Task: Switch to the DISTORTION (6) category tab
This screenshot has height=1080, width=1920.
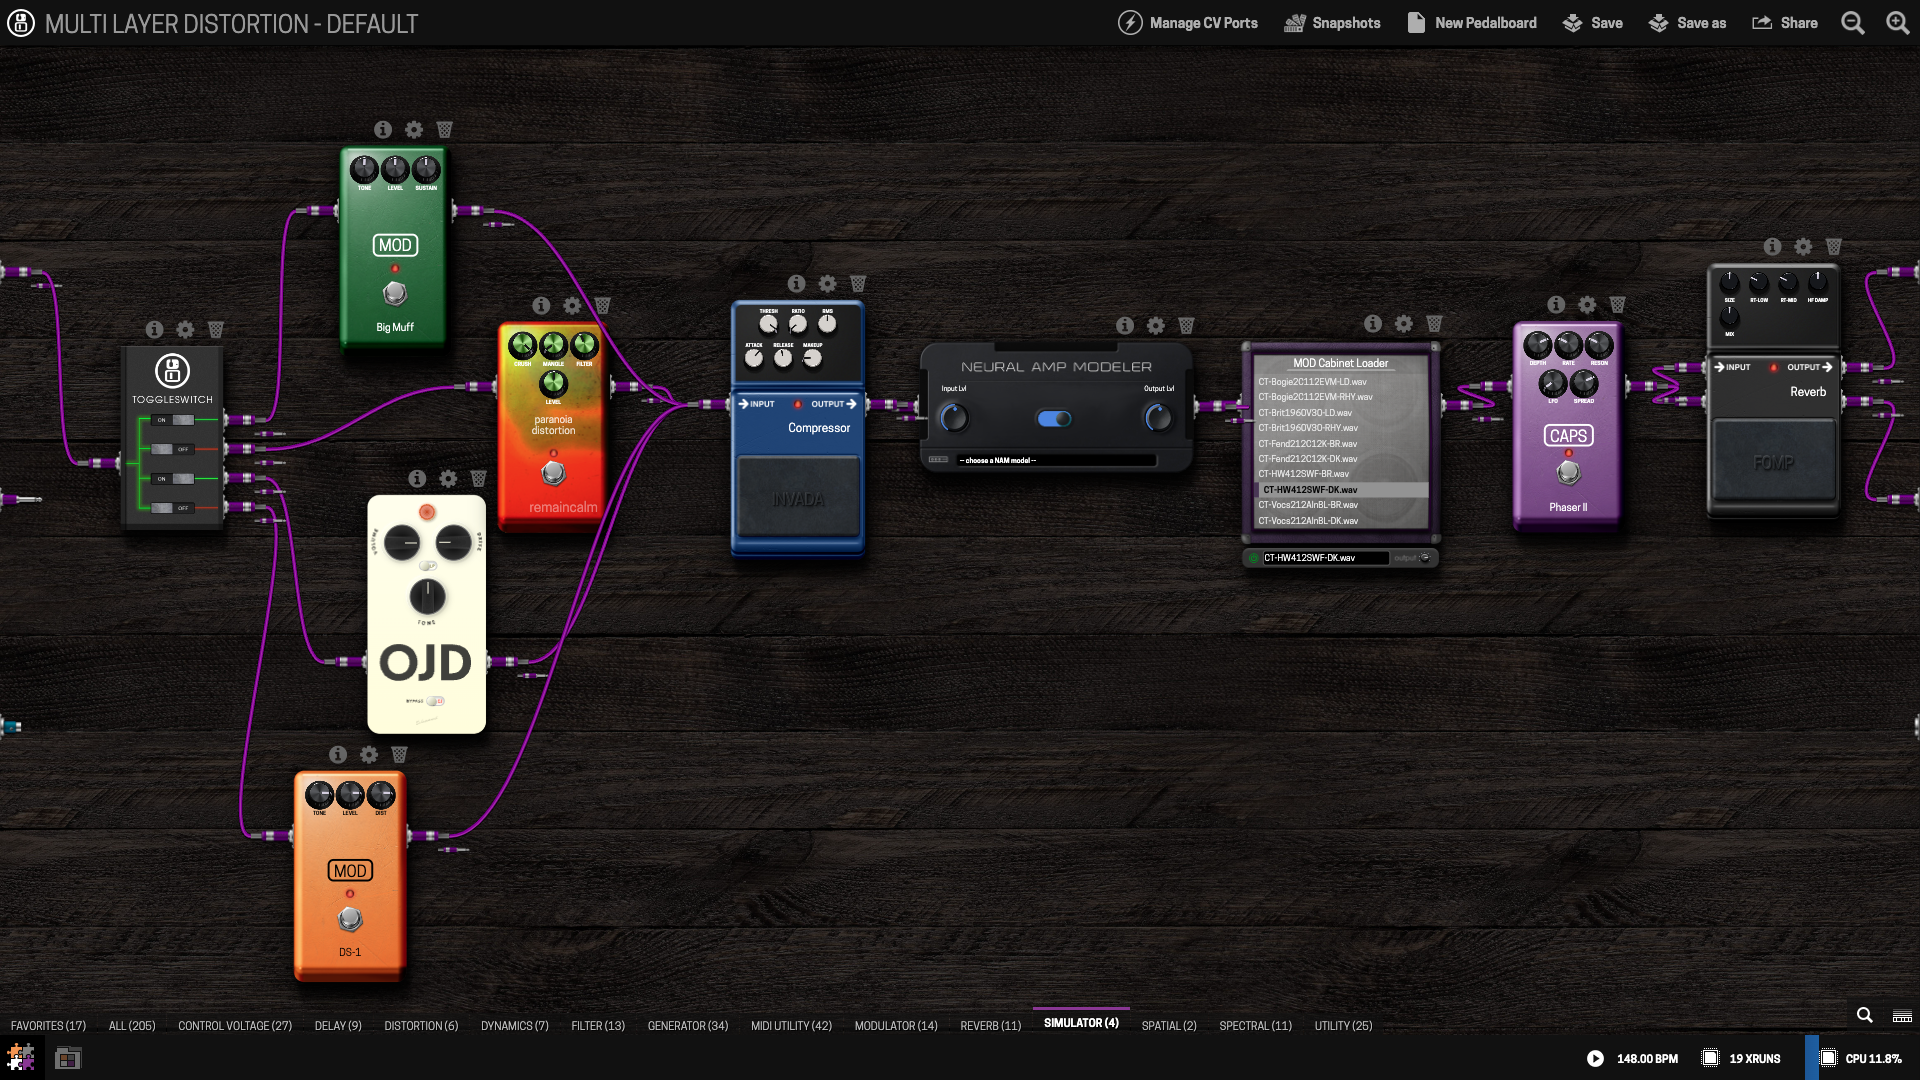Action: click(x=421, y=1026)
